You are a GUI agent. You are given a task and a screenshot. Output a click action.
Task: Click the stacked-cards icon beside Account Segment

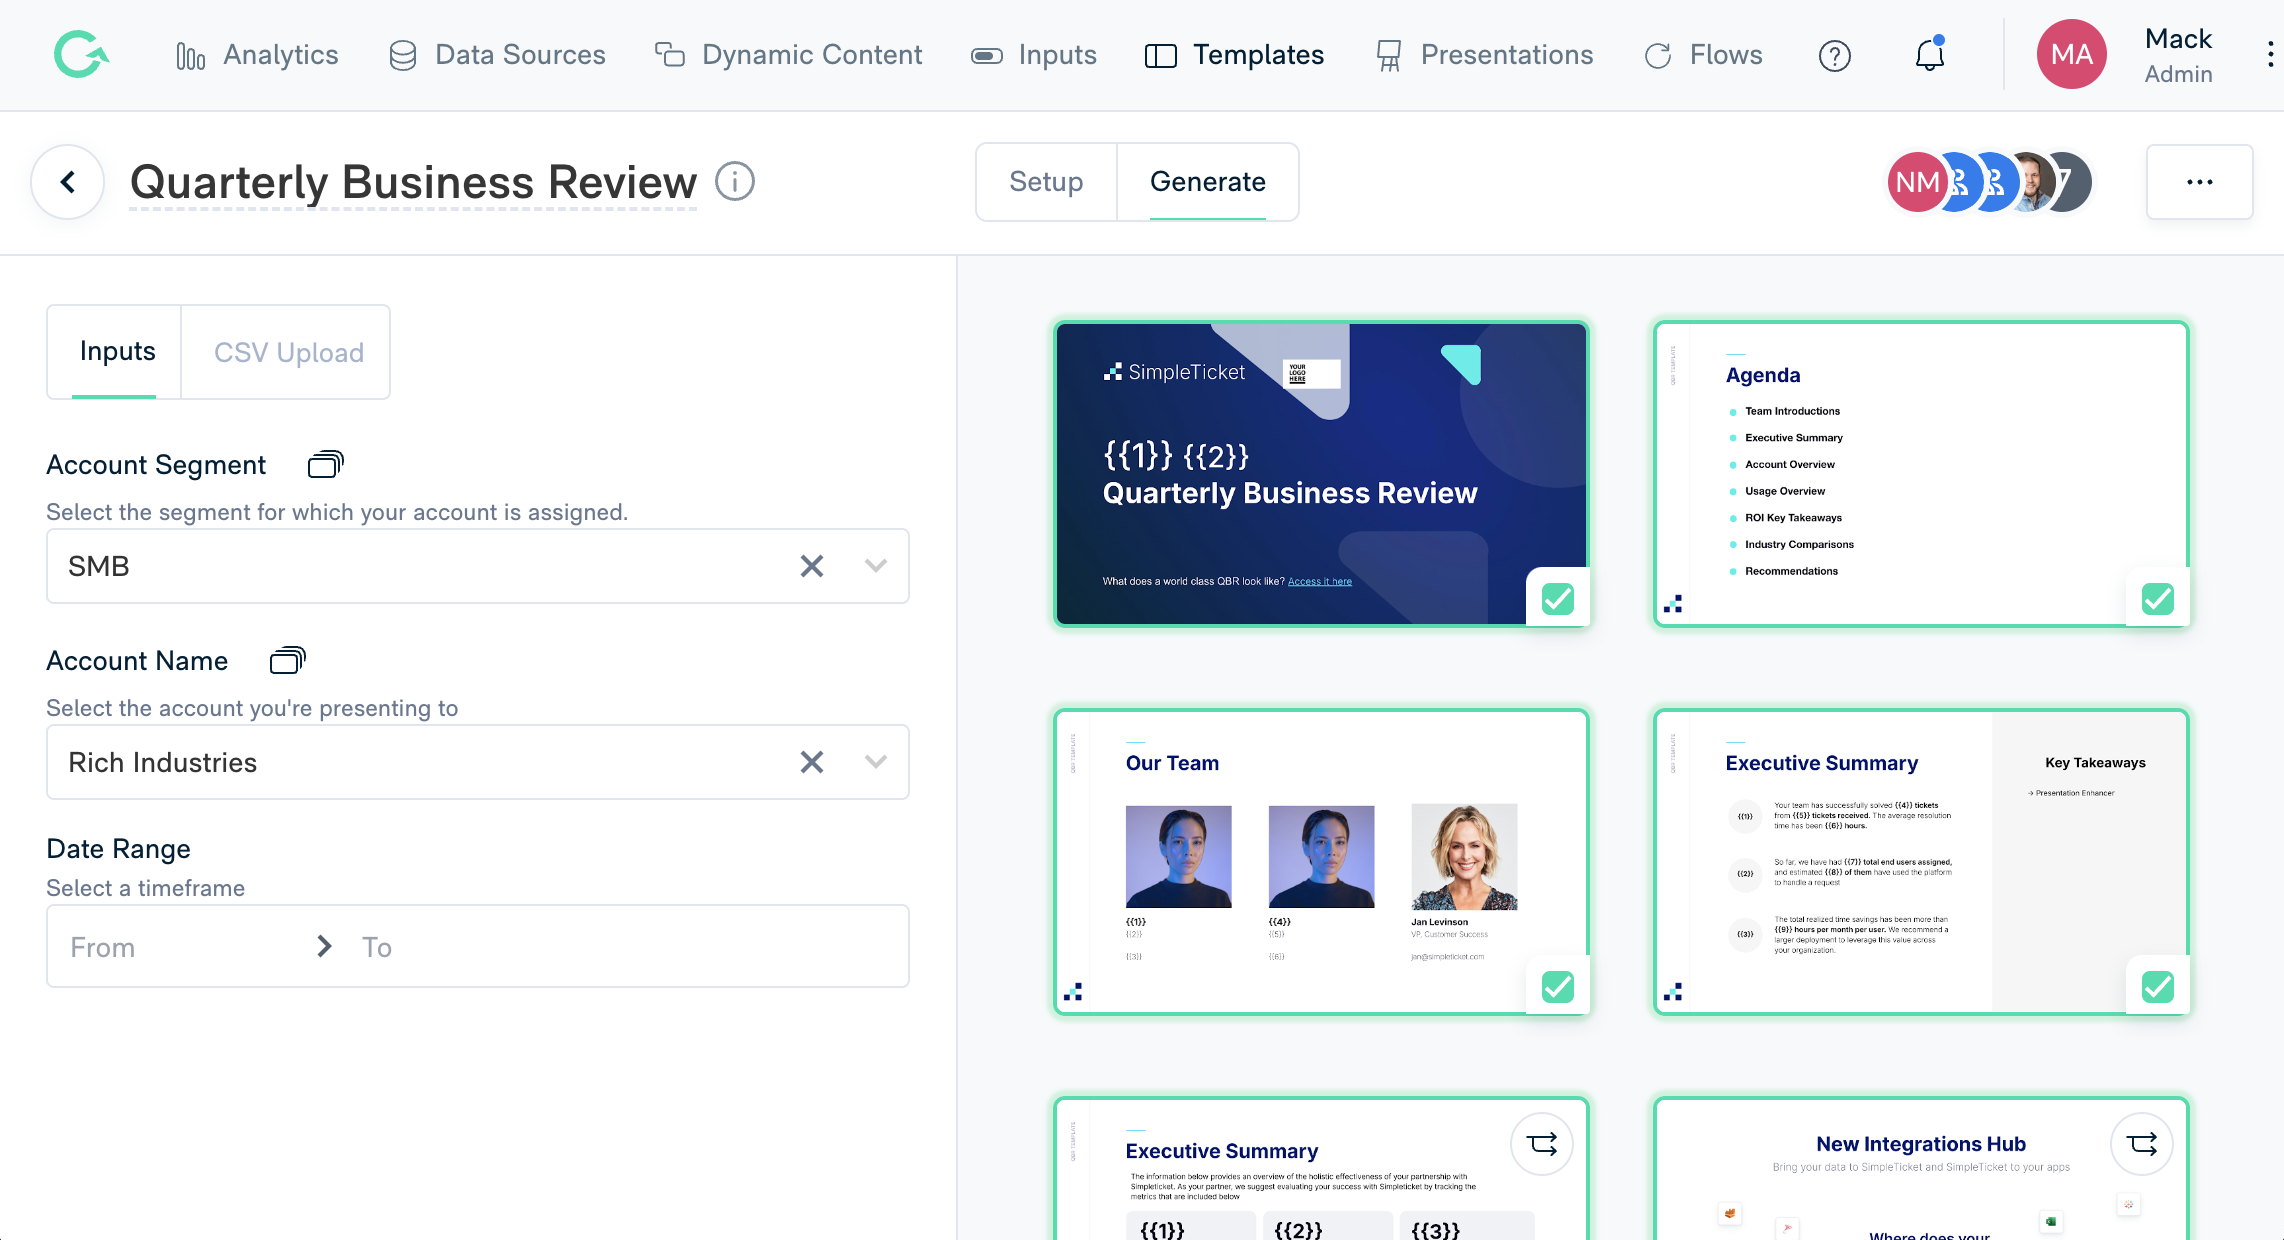point(326,464)
